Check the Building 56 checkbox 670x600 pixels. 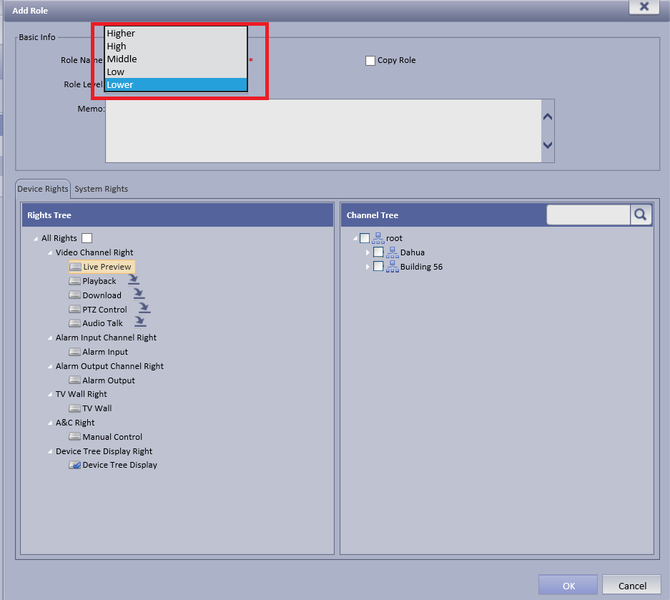point(378,266)
